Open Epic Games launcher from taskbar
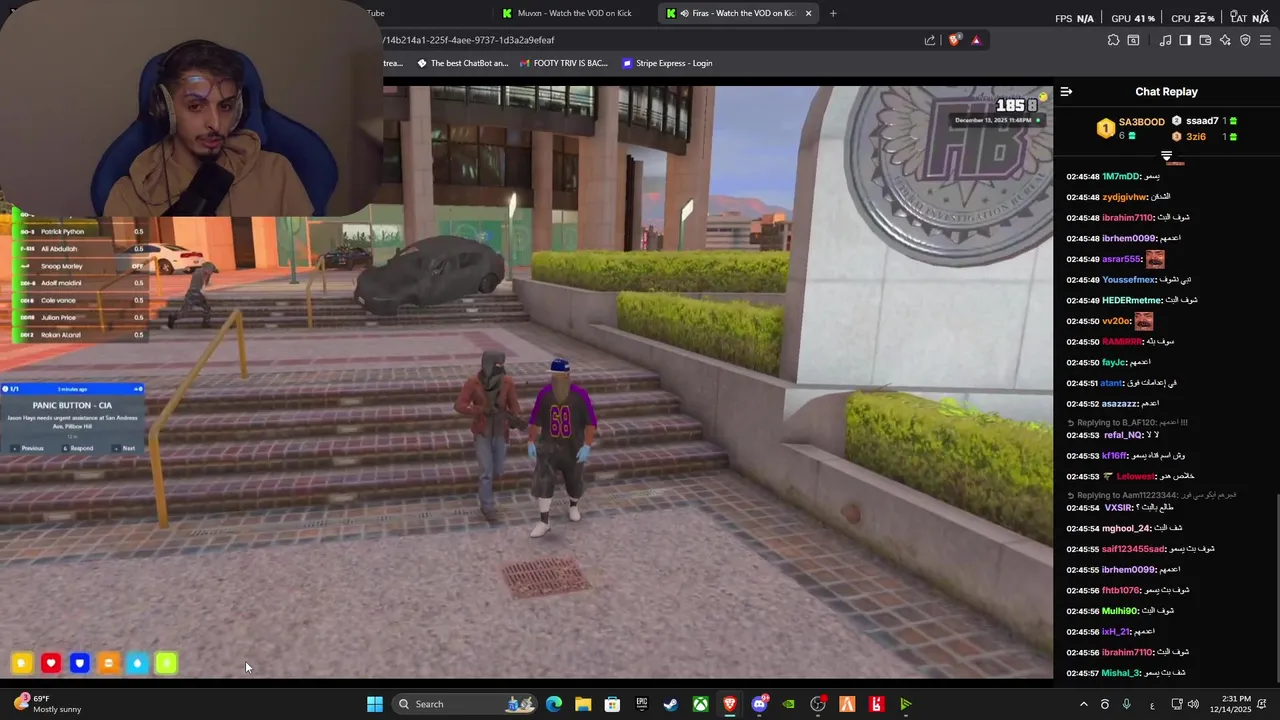1280x720 pixels. tap(642, 704)
